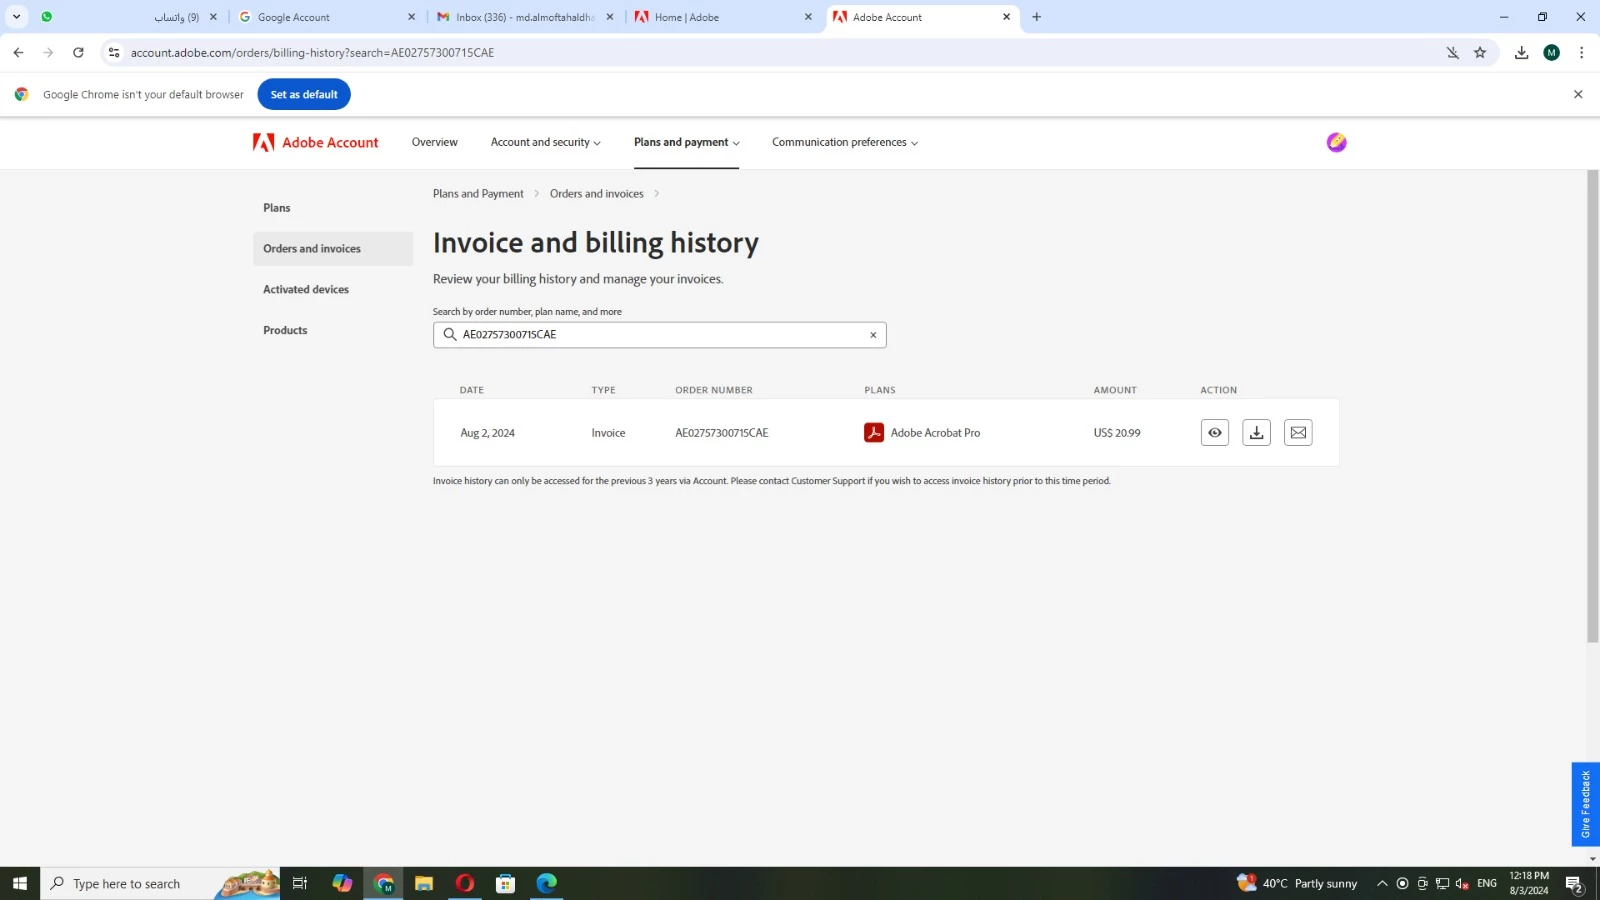Clear the invoice search field
Image resolution: width=1600 pixels, height=900 pixels.
point(873,335)
